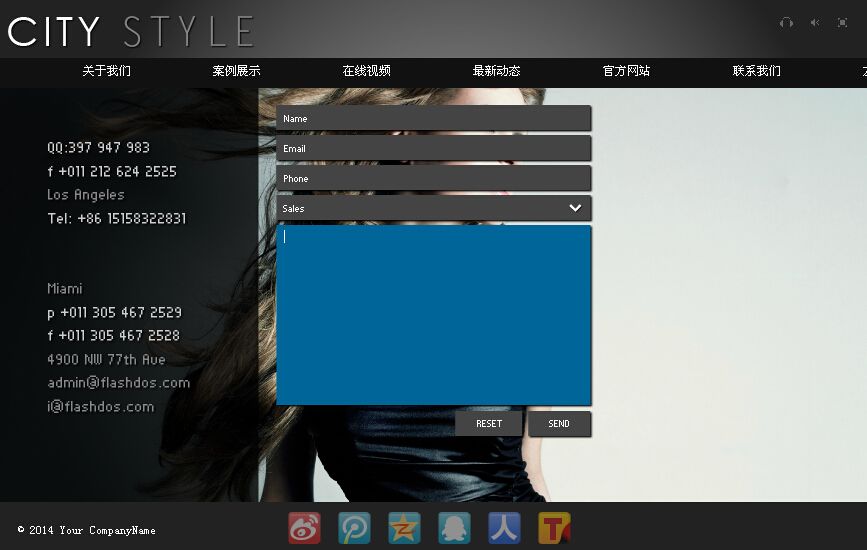867x550 pixels.
Task: Click the blue message text area
Action: pyautogui.click(x=433, y=315)
